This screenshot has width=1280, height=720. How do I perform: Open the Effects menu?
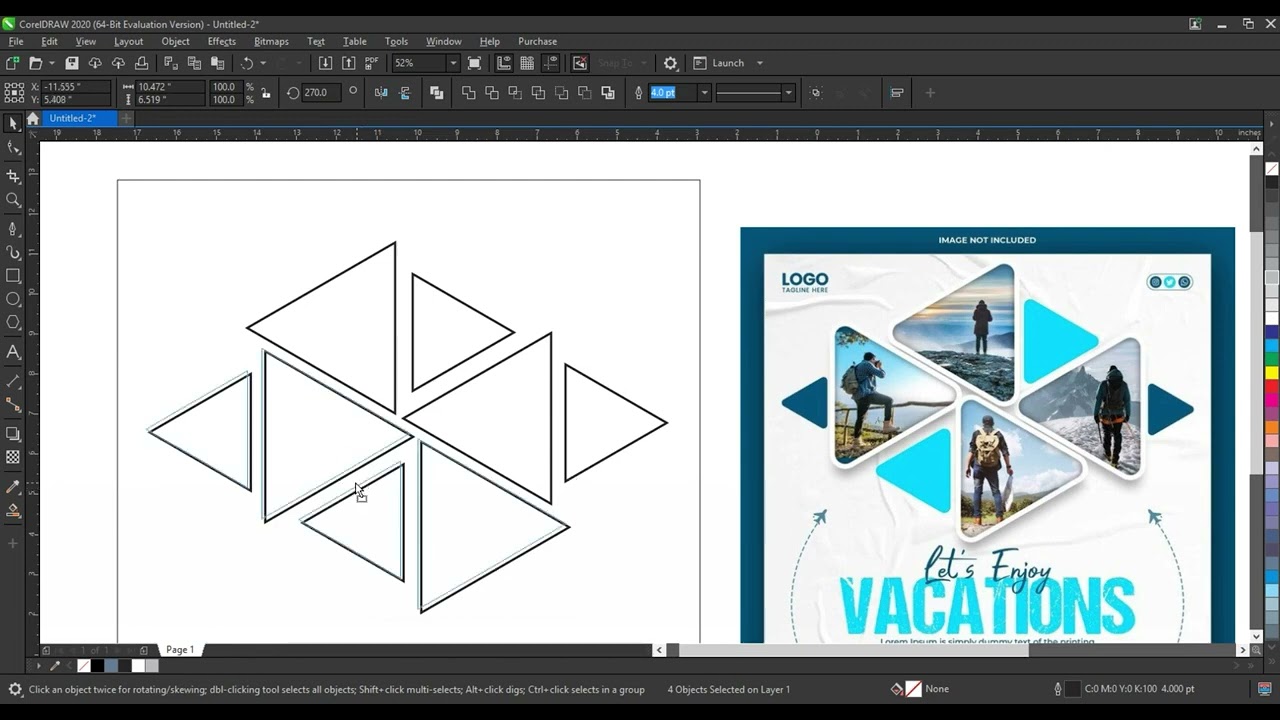(222, 41)
